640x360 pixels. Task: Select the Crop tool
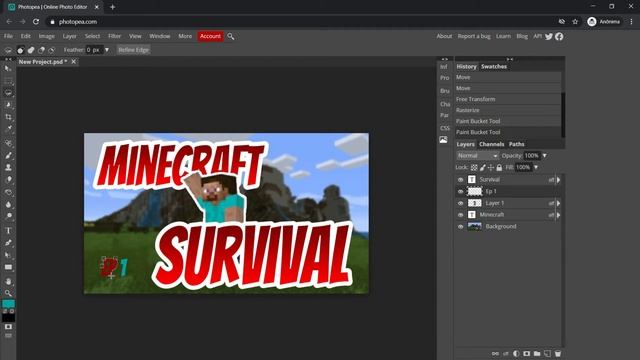coord(8,117)
